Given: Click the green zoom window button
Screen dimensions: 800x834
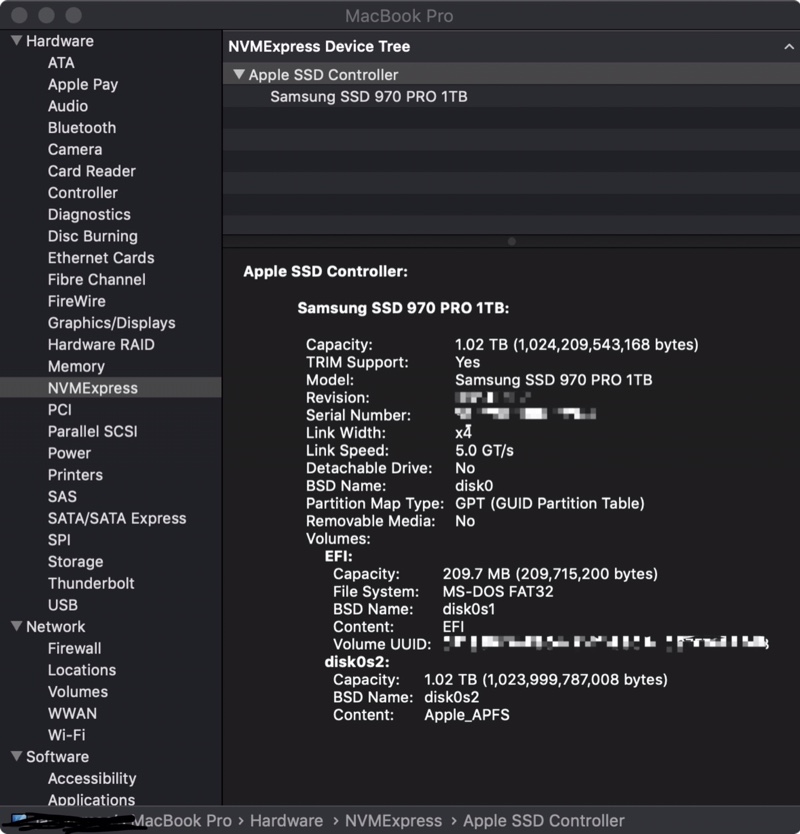Looking at the screenshot, I should [73, 15].
